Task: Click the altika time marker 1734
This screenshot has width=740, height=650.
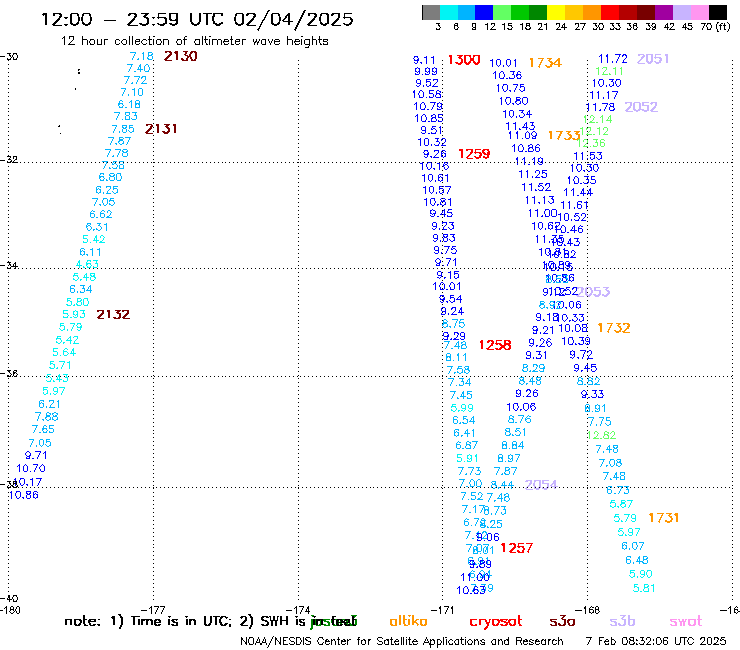Action: point(545,63)
